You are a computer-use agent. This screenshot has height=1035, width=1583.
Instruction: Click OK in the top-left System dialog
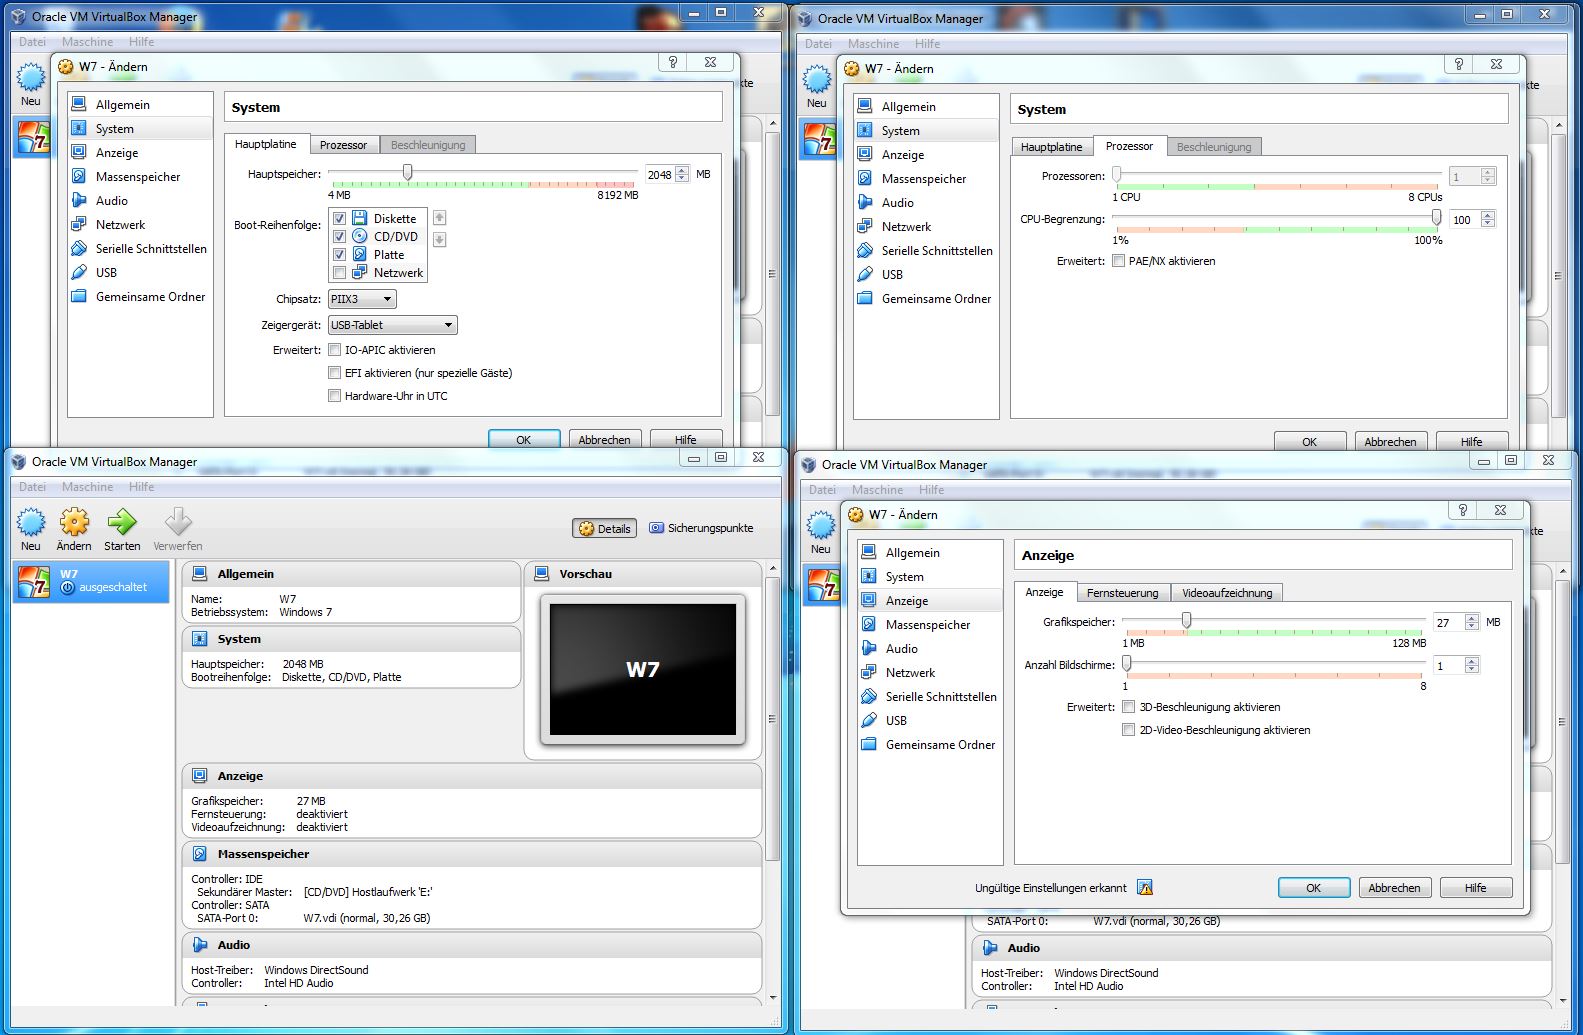pos(523,439)
